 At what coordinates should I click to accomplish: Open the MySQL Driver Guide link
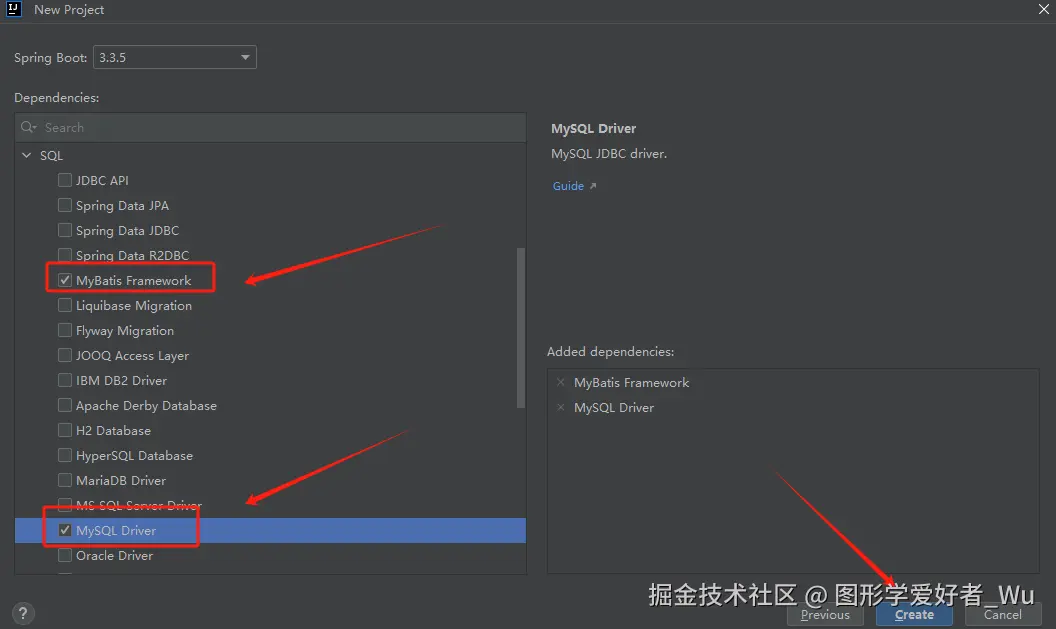tap(574, 186)
